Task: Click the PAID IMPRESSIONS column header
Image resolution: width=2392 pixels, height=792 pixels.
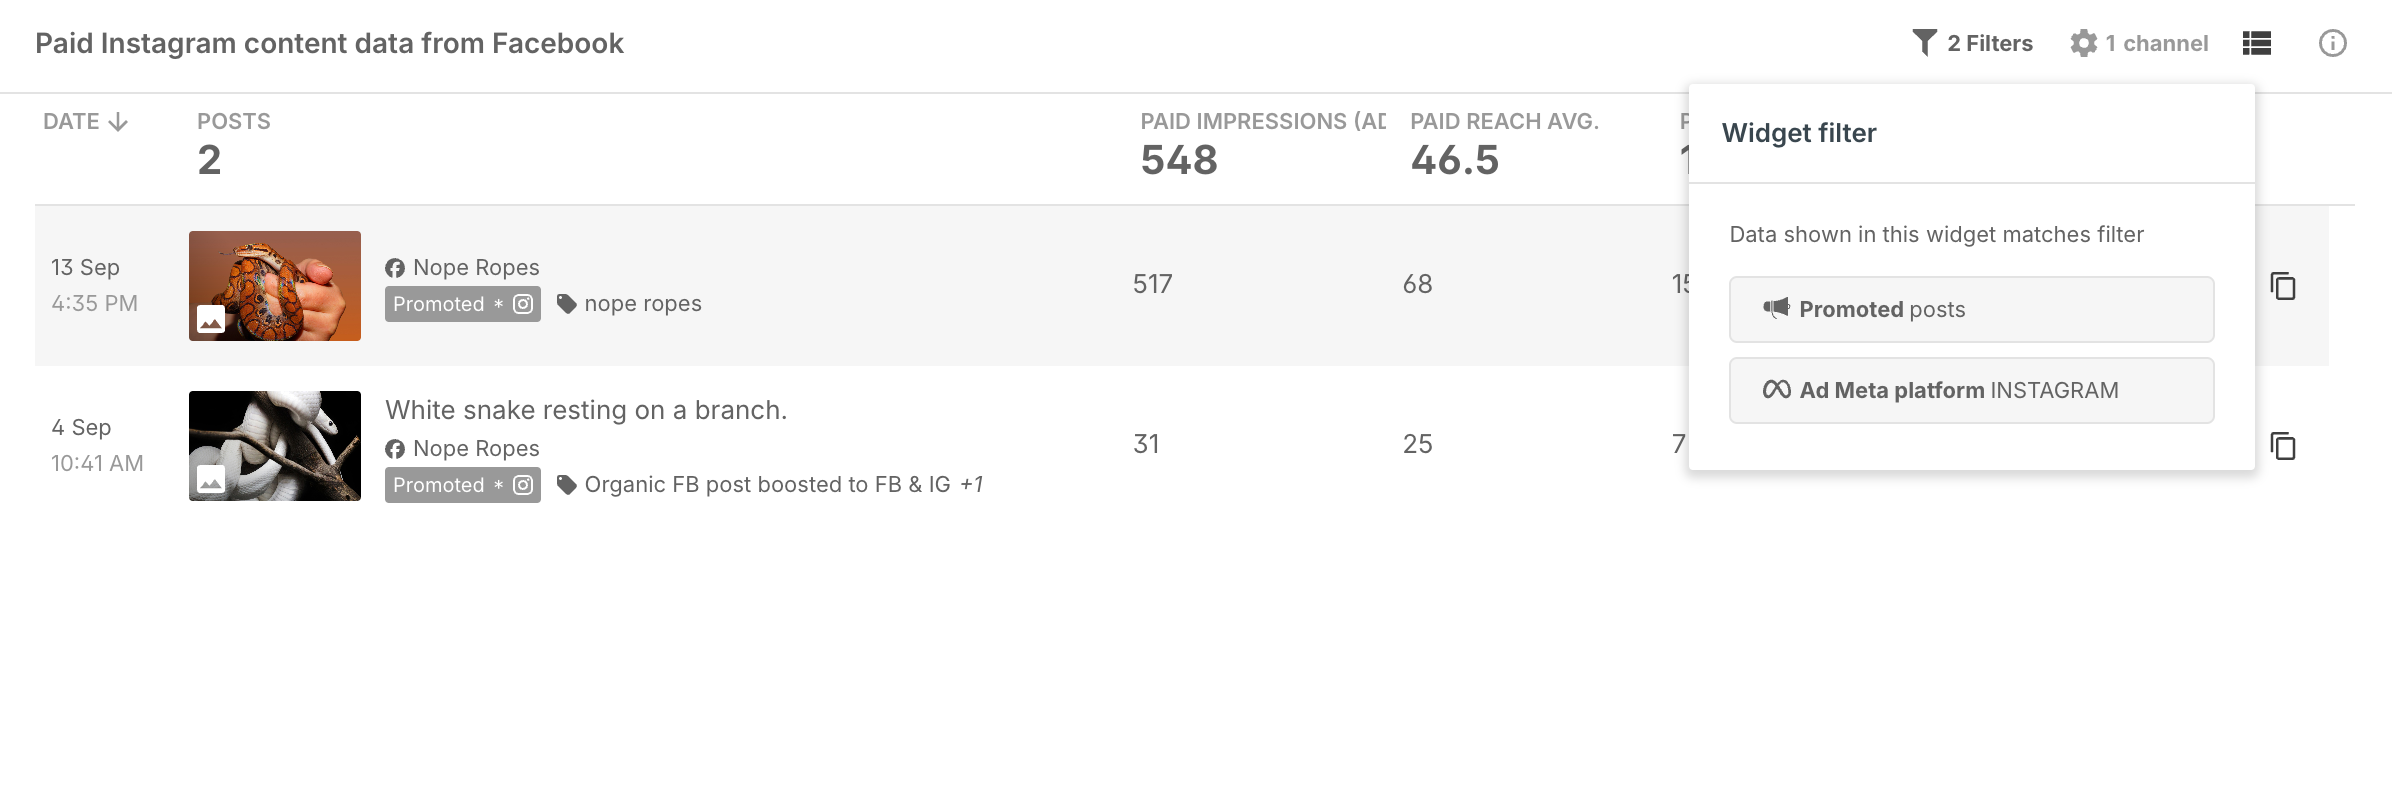Action: pyautogui.click(x=1263, y=122)
